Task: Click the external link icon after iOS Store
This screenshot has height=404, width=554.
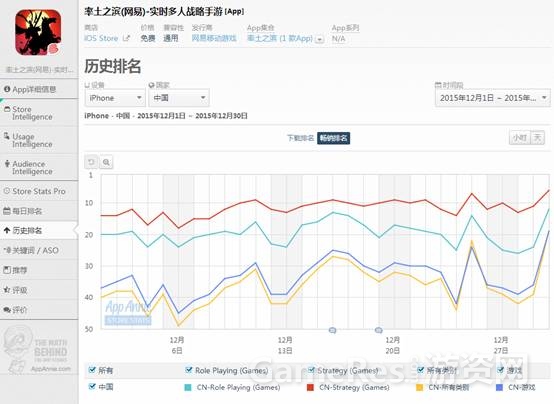Action: pyautogui.click(x=126, y=38)
